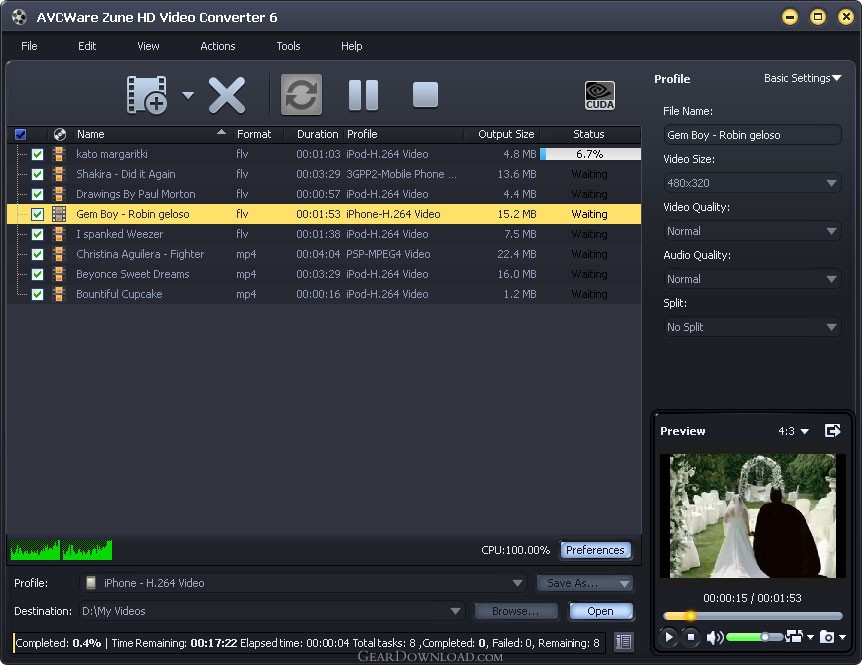The image size is (862, 665).
Task: Uncheck the Christina Aguilera - Fighter checkbox
Action: 37,254
